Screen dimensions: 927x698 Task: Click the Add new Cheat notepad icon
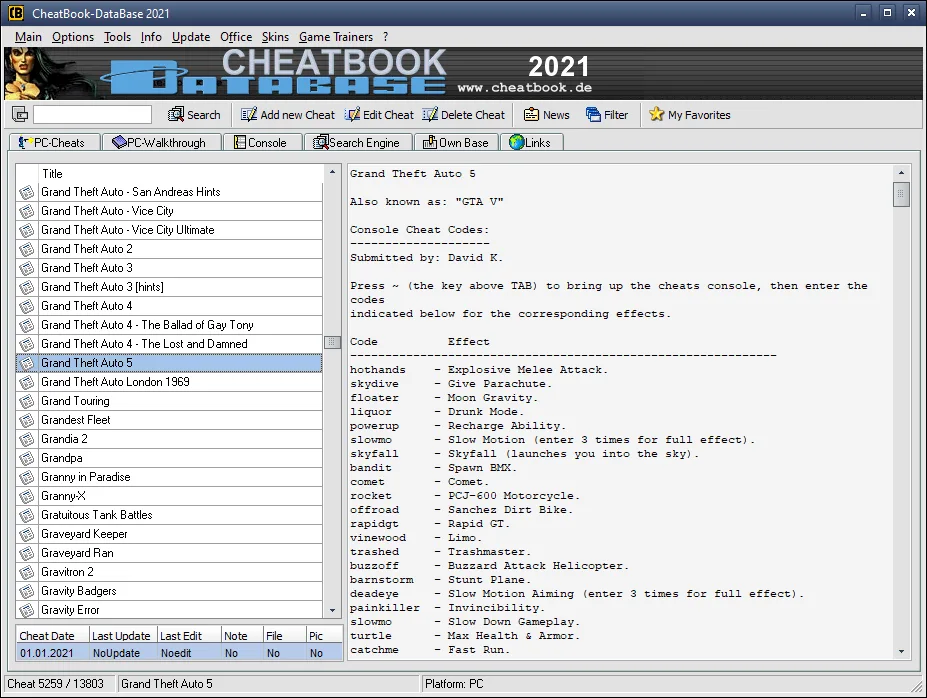coord(248,114)
